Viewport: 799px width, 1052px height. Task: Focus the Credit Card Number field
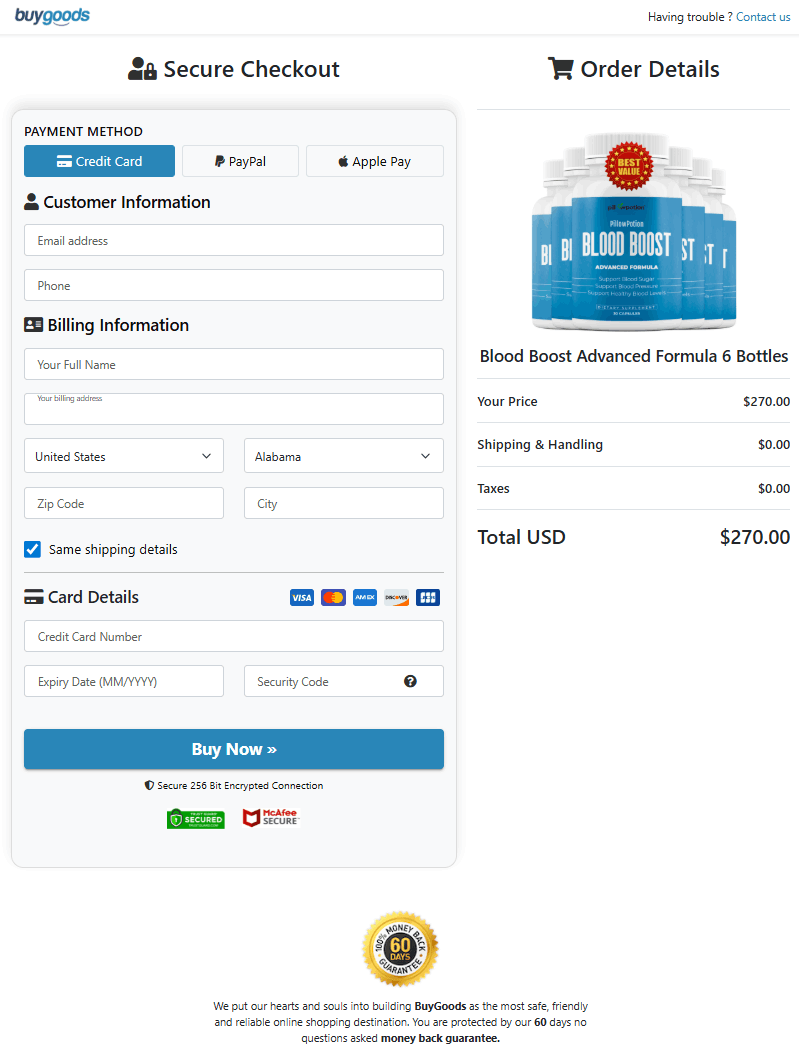click(234, 636)
